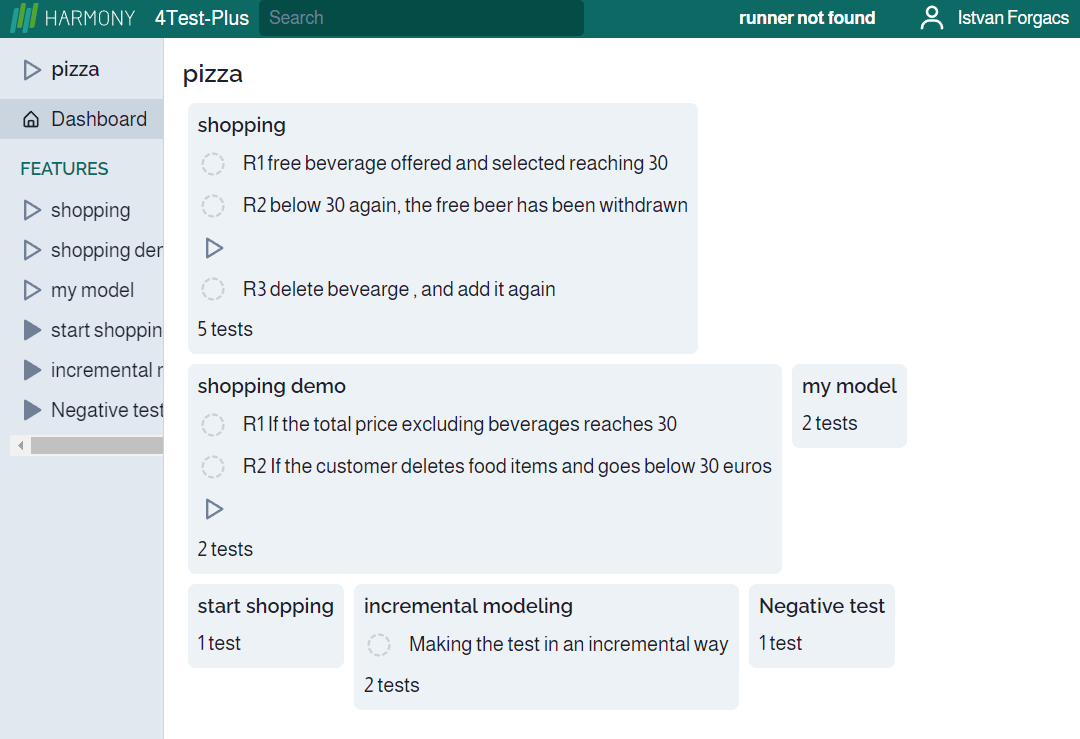Click the Dashboard home icon
This screenshot has height=739, width=1080.
tap(32, 120)
